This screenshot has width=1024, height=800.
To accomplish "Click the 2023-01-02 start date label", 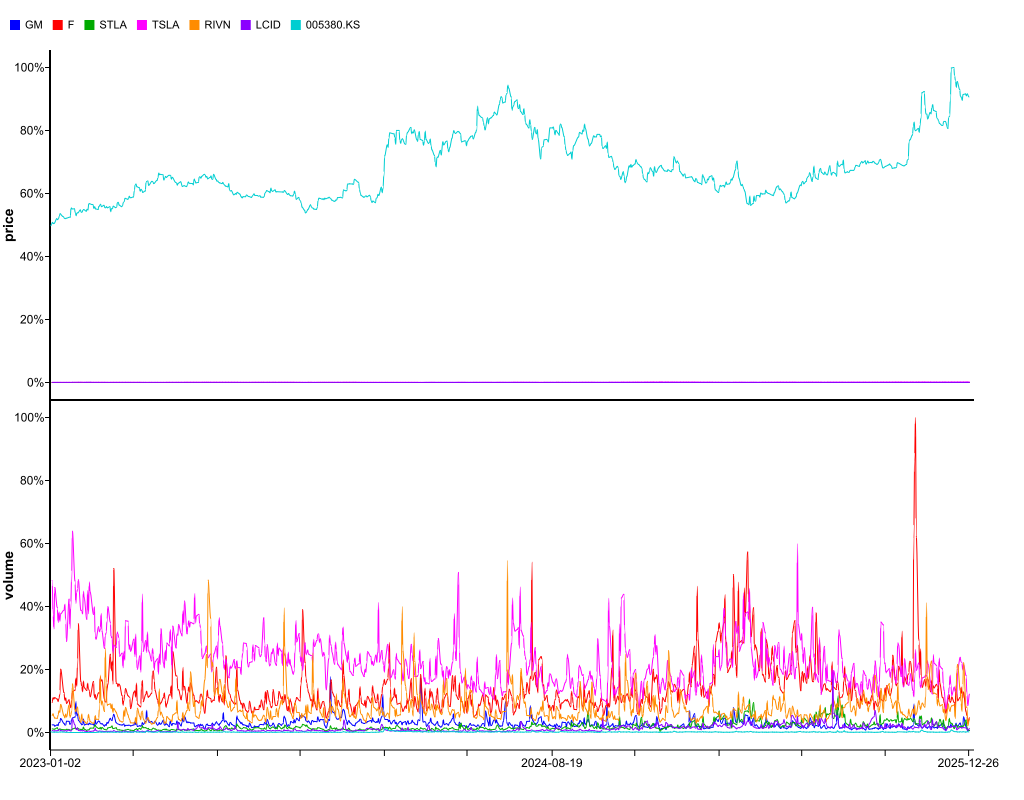I will coord(50,763).
